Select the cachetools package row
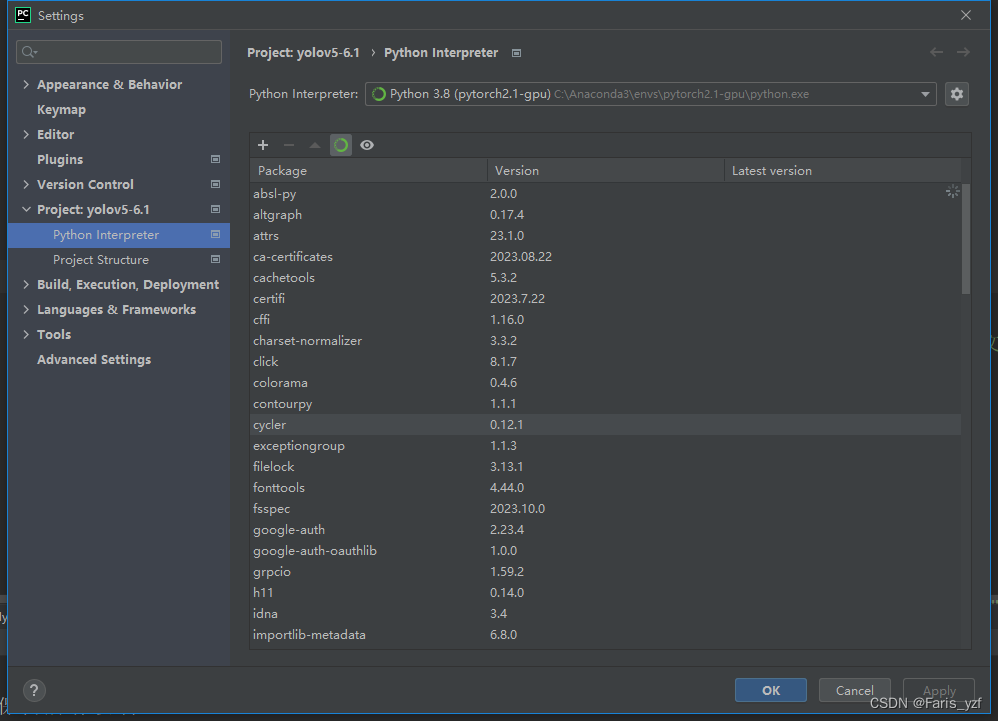Viewport: 998px width, 721px height. coord(605,277)
